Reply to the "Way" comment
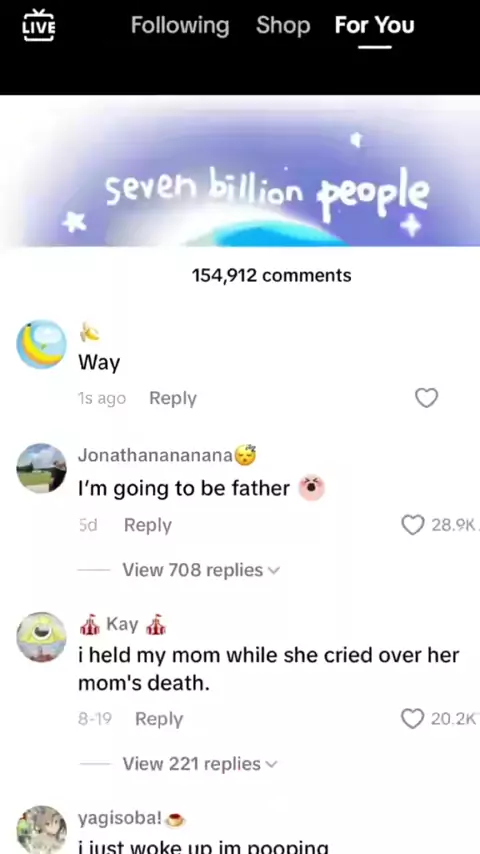 point(173,398)
